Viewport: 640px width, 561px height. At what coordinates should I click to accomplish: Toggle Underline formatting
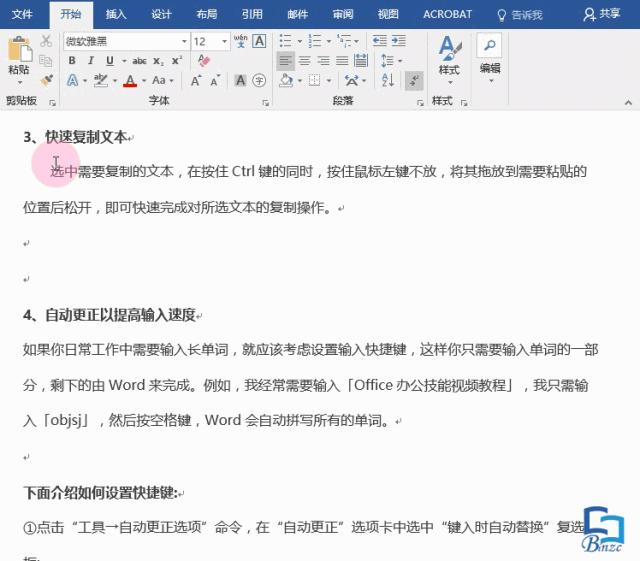click(109, 61)
